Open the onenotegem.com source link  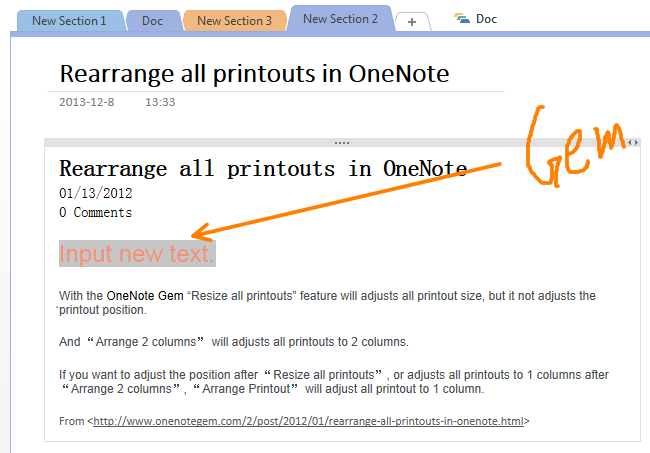308,421
